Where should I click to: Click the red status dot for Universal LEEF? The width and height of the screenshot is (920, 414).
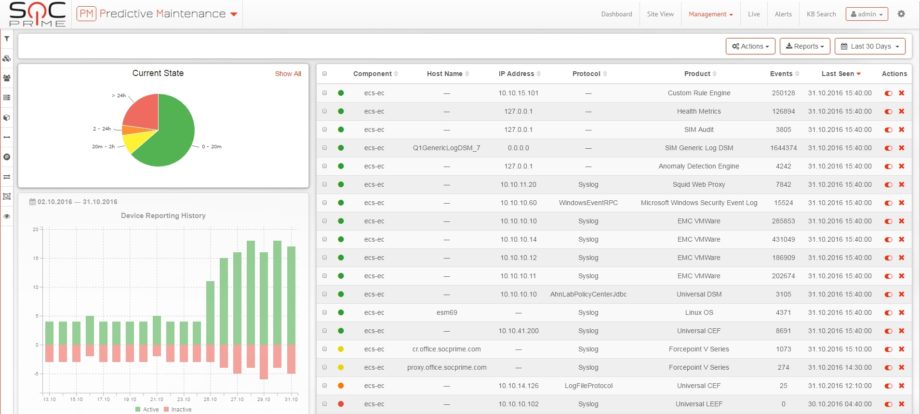341,404
